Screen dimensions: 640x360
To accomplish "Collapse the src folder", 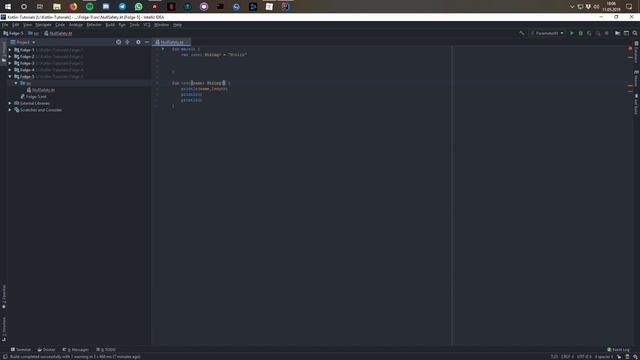I will 16,83.
